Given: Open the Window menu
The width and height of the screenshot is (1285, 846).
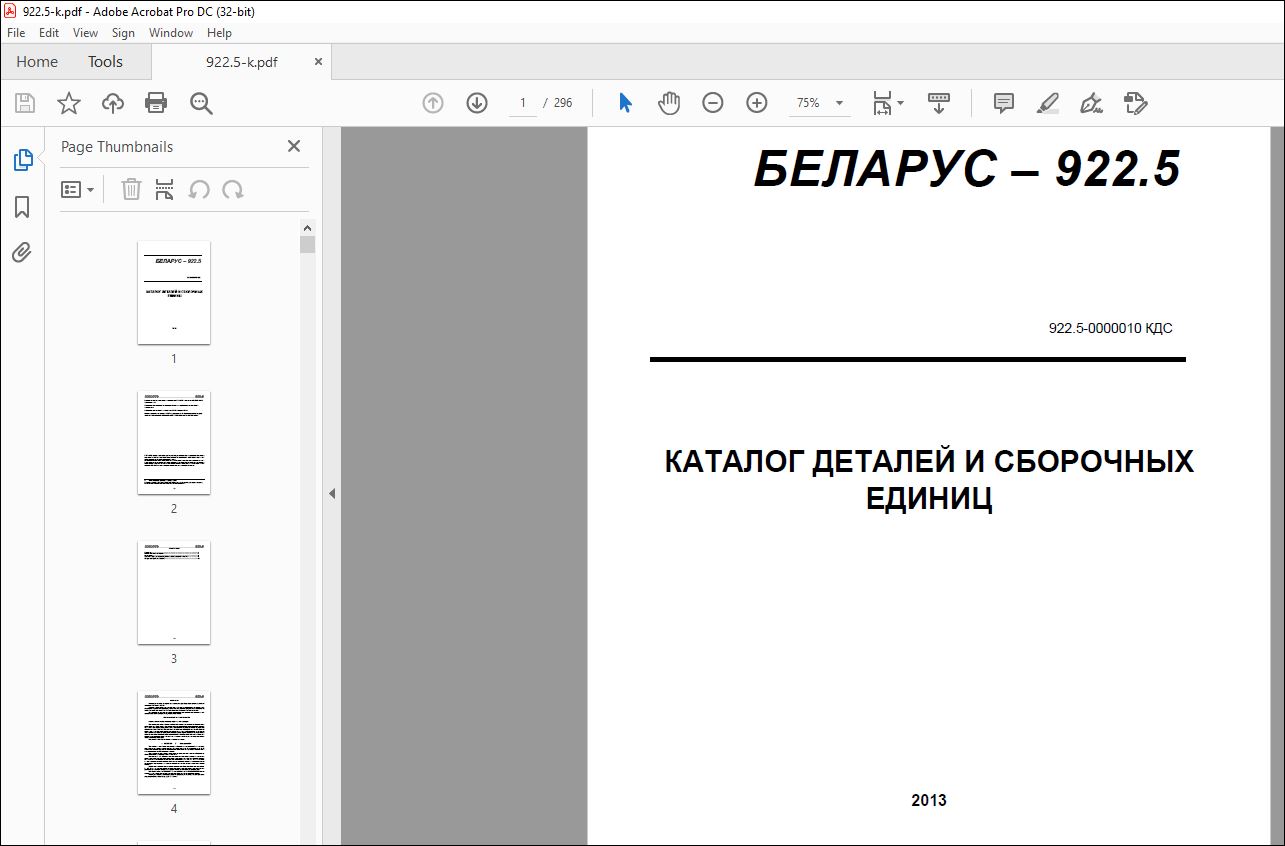Looking at the screenshot, I should 171,33.
